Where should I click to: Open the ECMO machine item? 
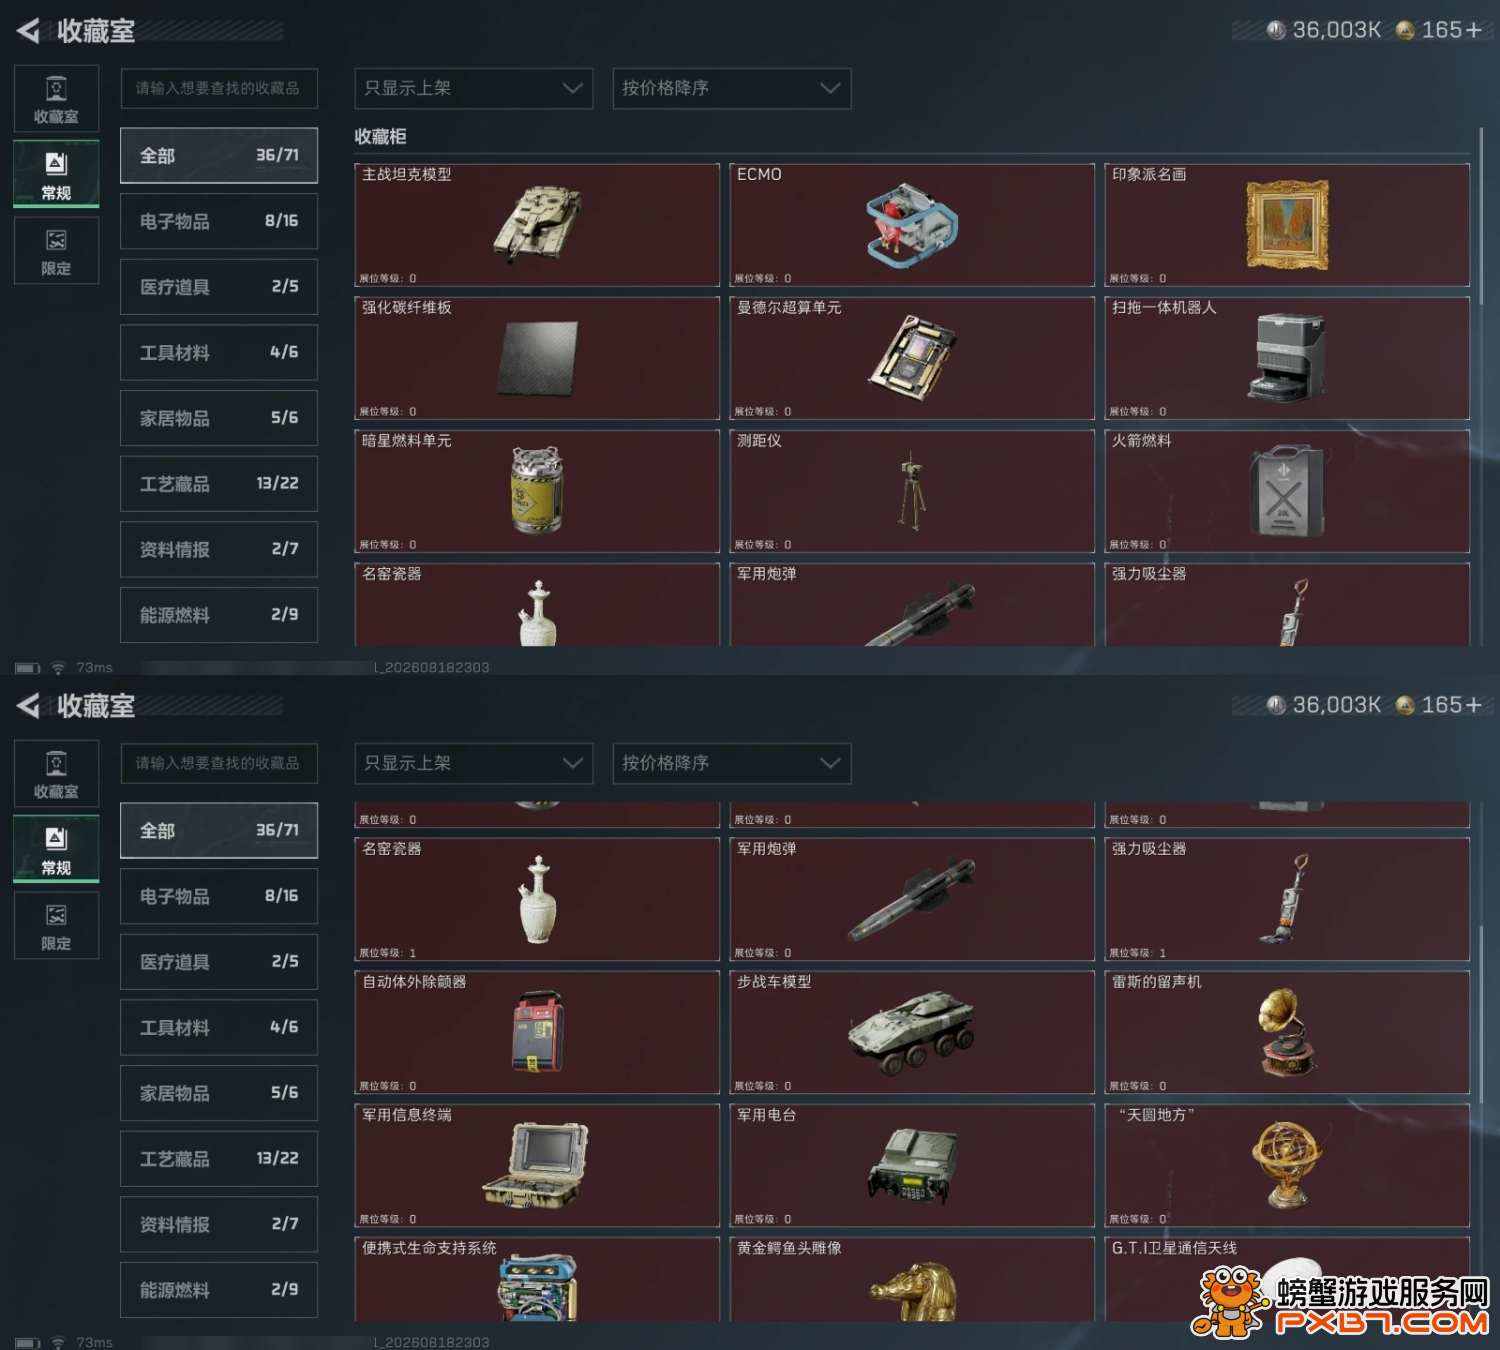tap(912, 225)
